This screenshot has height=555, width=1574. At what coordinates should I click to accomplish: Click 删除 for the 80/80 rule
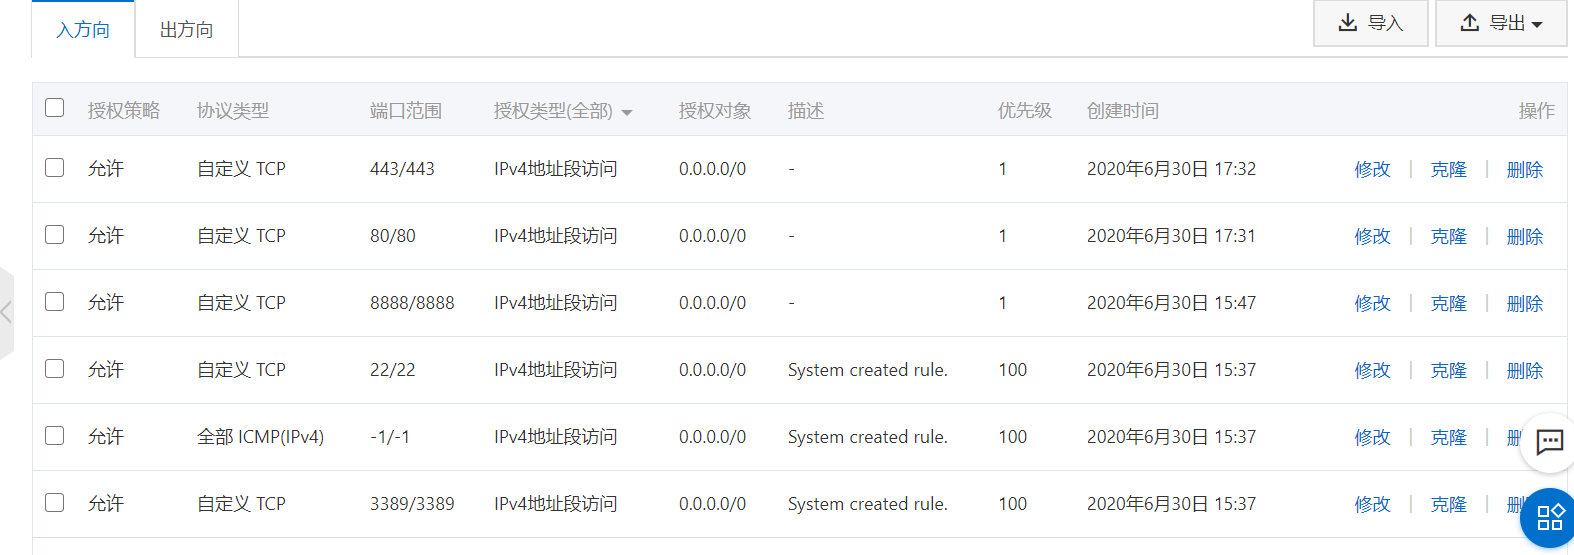pos(1524,237)
